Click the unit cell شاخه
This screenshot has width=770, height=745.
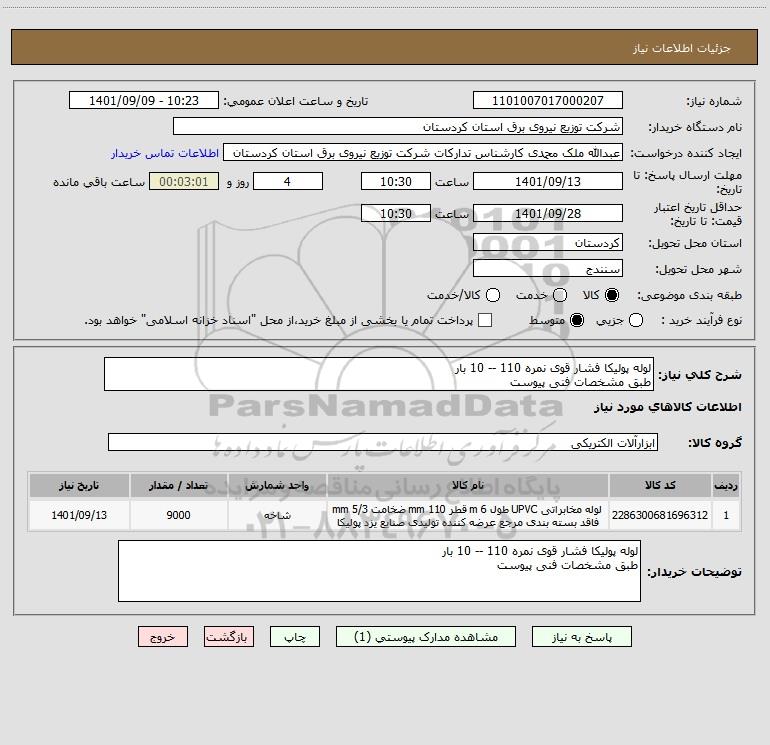click(x=277, y=515)
